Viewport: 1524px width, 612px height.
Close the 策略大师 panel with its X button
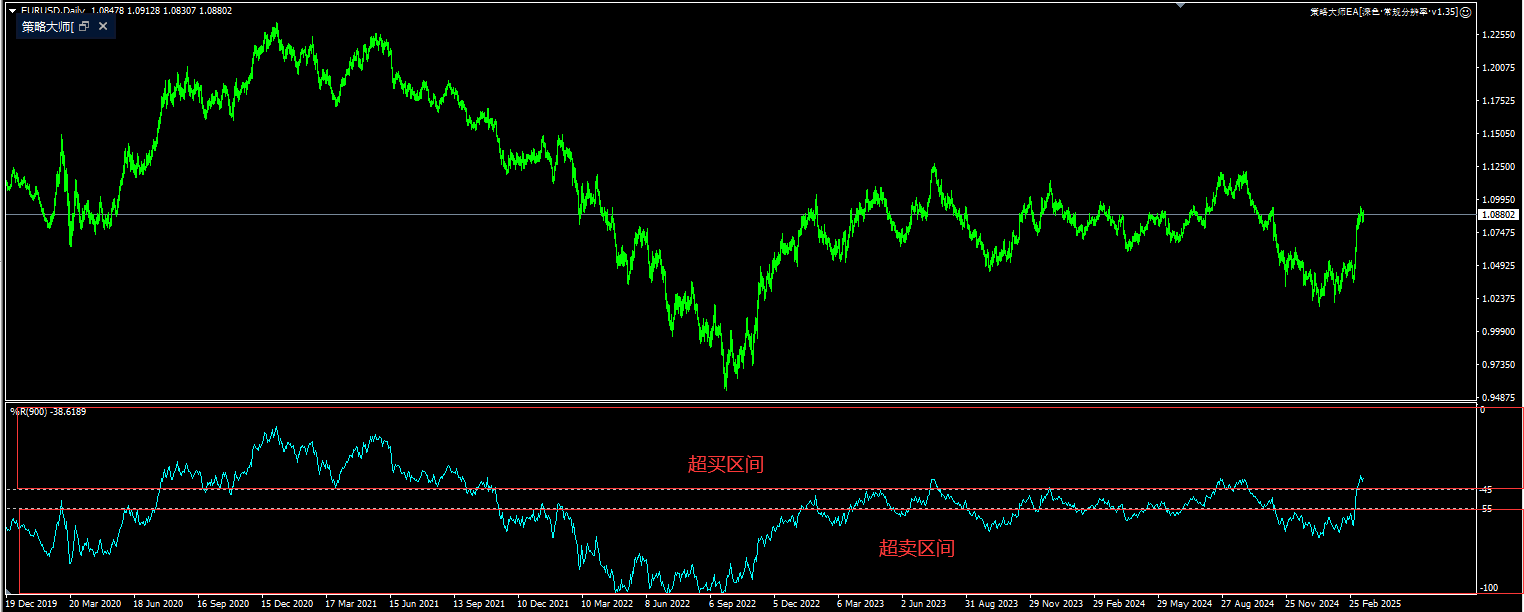point(103,27)
